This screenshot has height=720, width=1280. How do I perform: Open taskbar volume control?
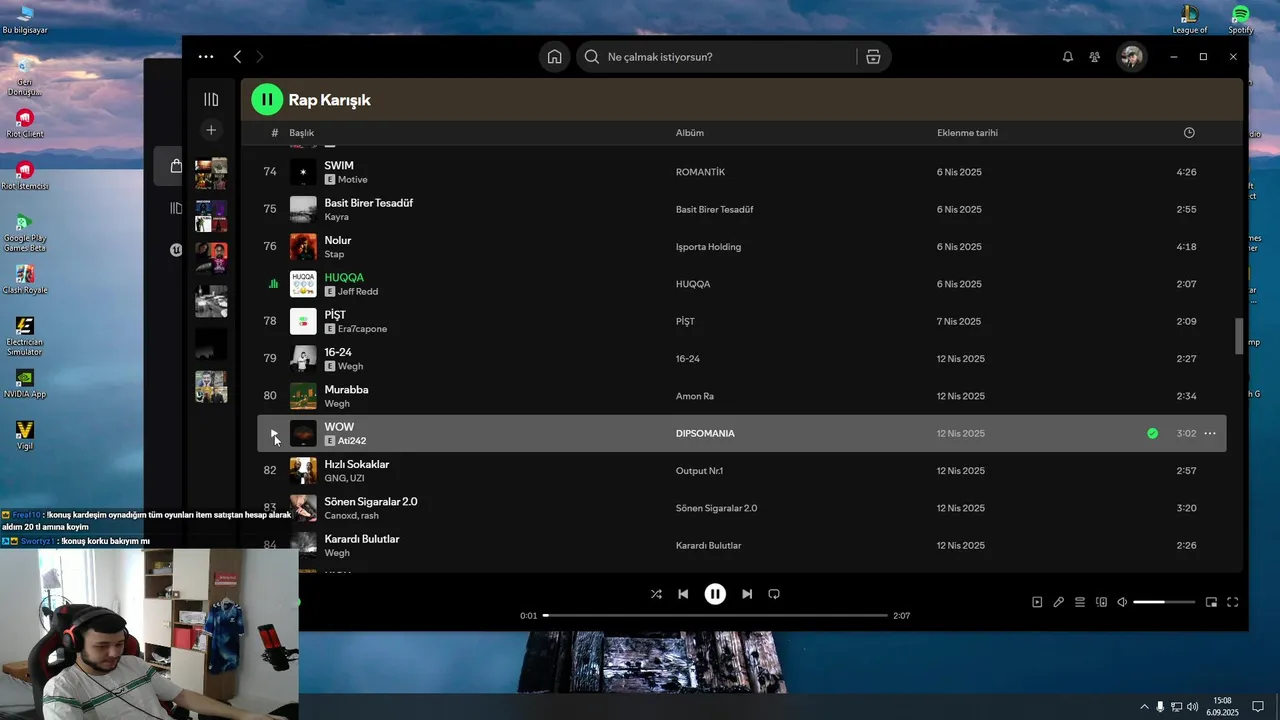coord(1192,707)
